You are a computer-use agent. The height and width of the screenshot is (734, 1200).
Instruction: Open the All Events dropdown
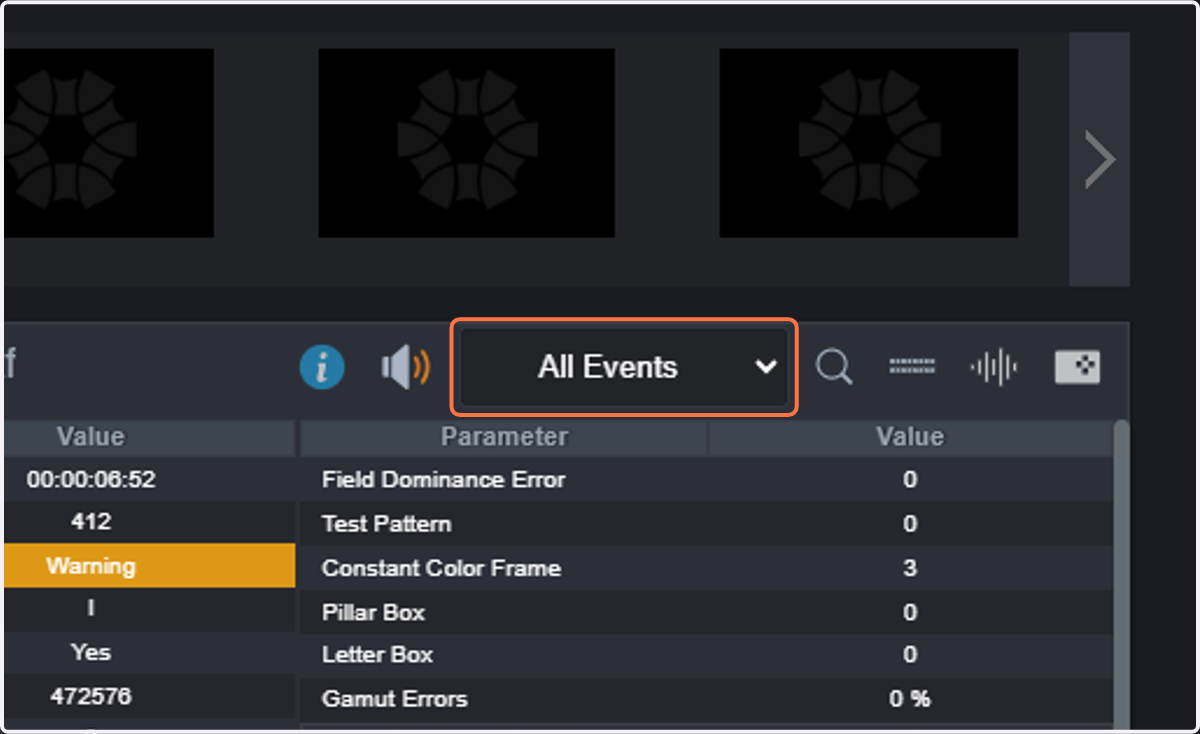(624, 367)
